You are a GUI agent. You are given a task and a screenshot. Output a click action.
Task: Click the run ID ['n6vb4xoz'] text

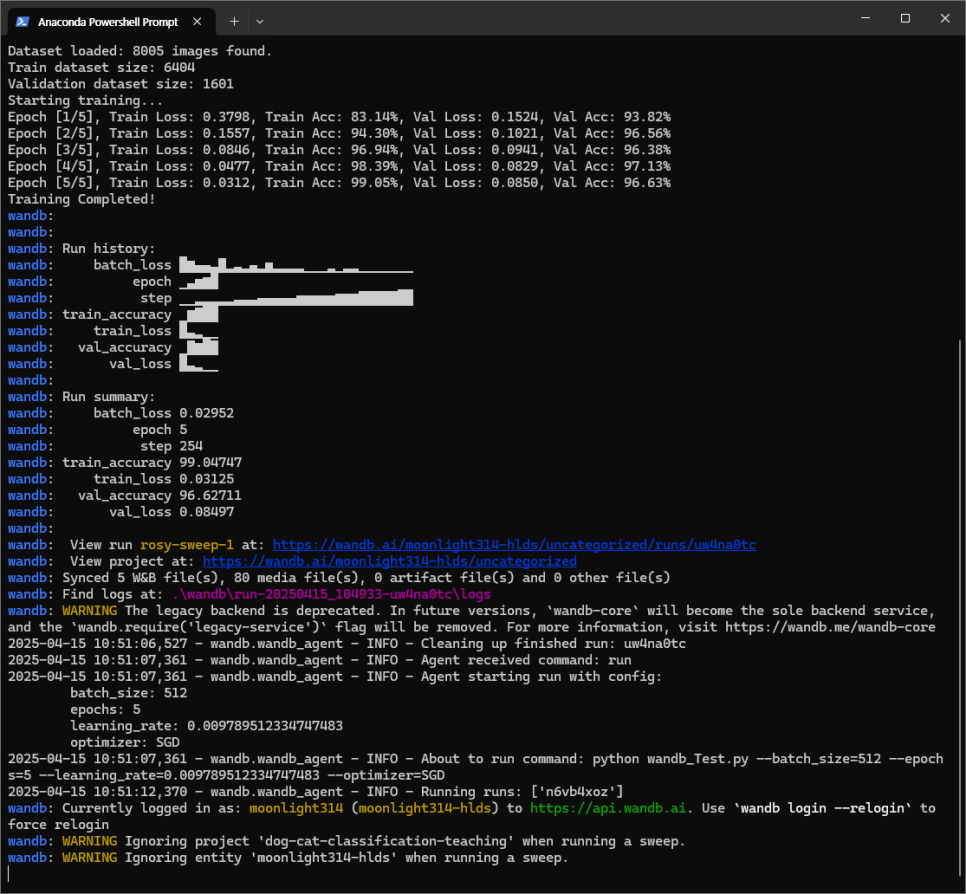click(577, 792)
